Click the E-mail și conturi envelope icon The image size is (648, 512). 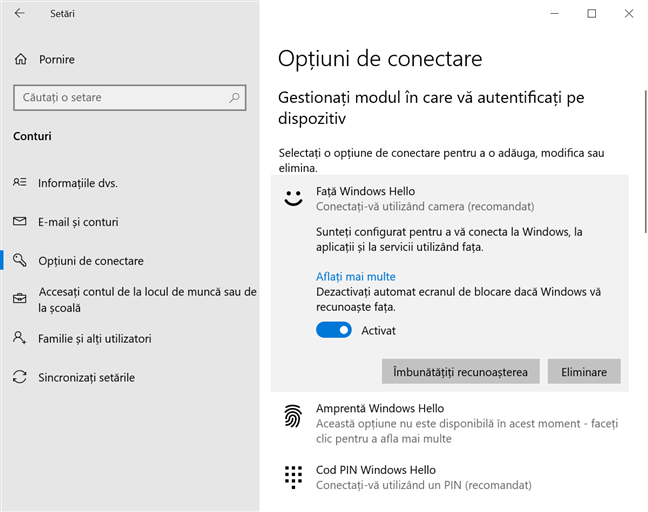19,221
